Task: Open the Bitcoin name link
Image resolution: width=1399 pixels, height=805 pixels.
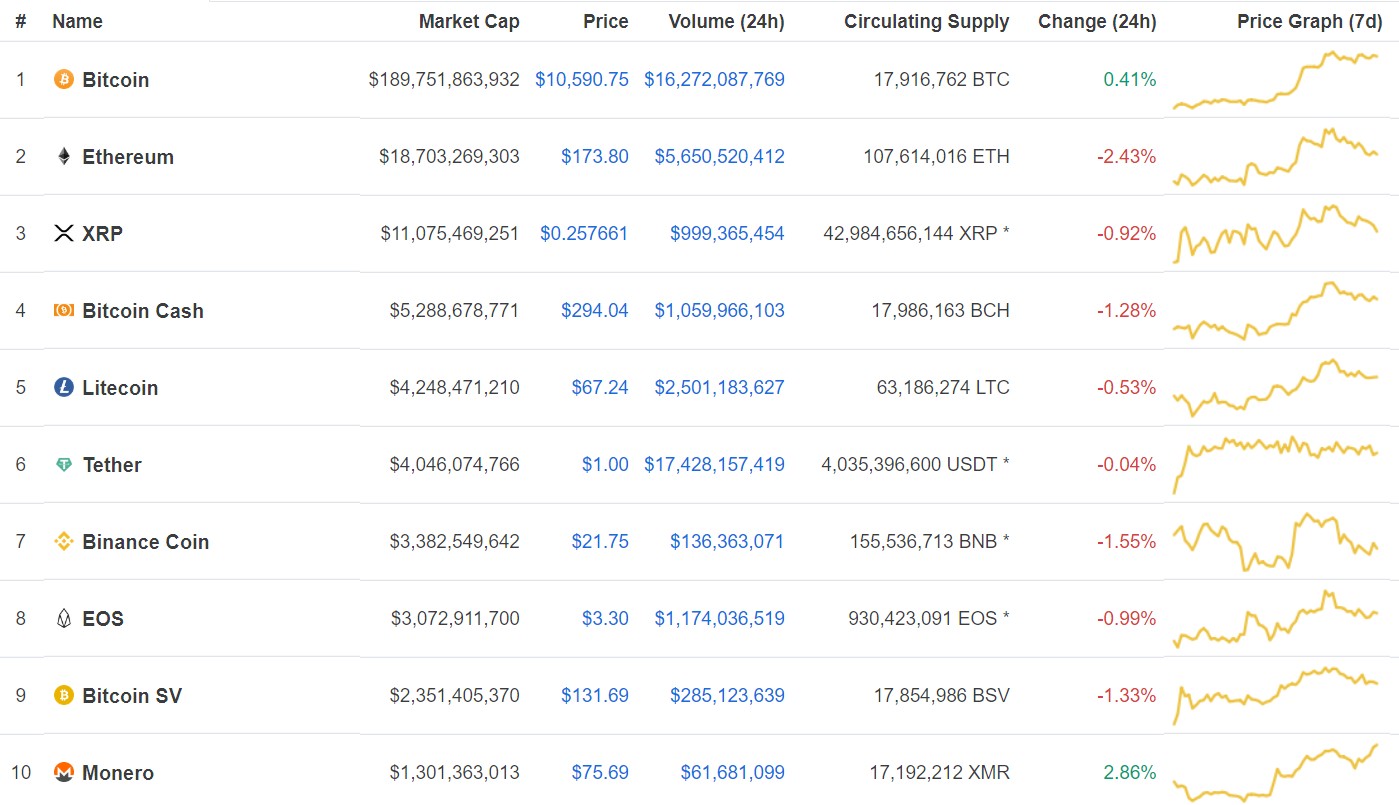Action: point(116,79)
